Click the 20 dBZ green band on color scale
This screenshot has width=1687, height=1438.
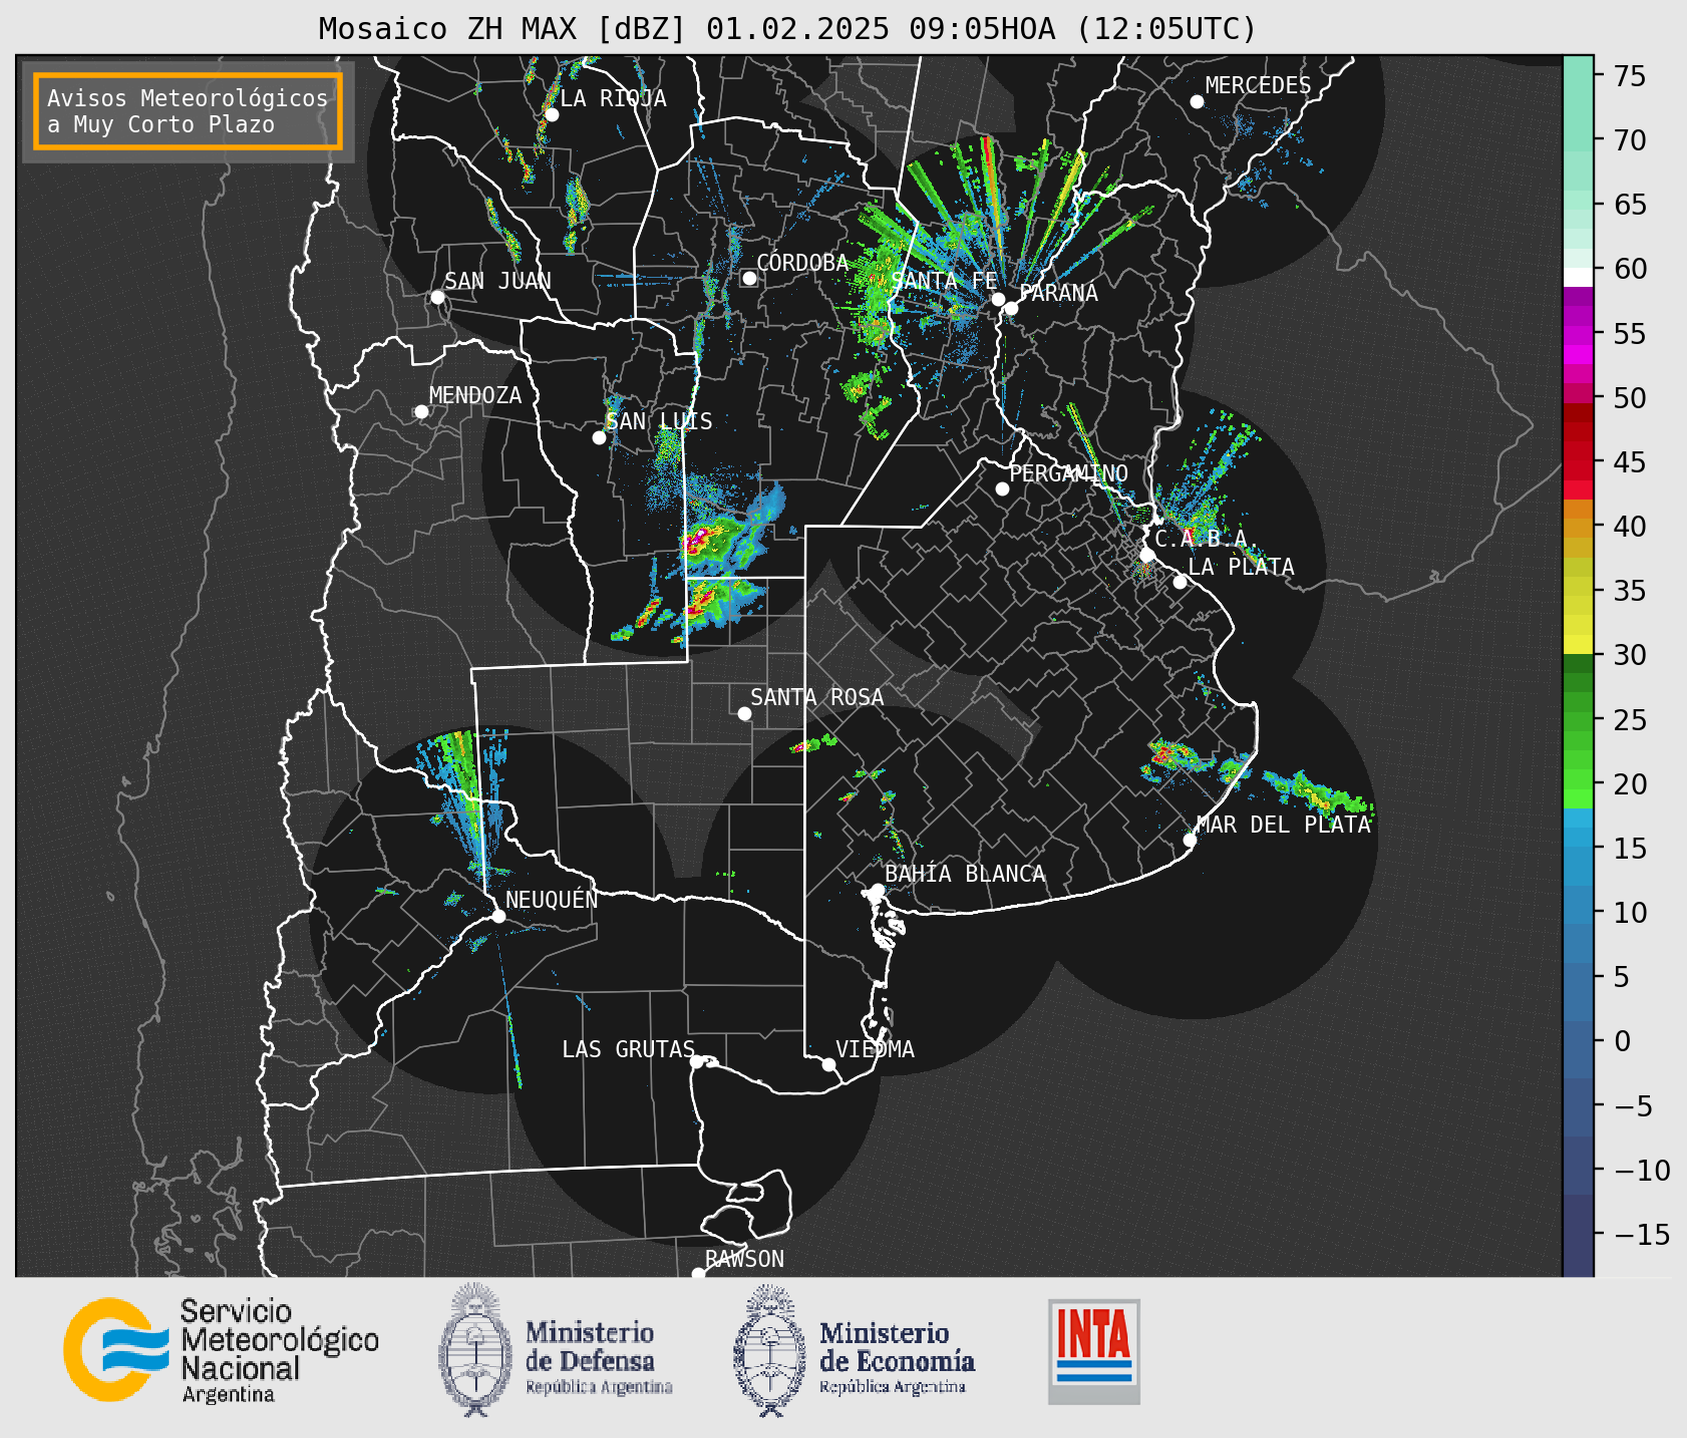(x=1578, y=778)
